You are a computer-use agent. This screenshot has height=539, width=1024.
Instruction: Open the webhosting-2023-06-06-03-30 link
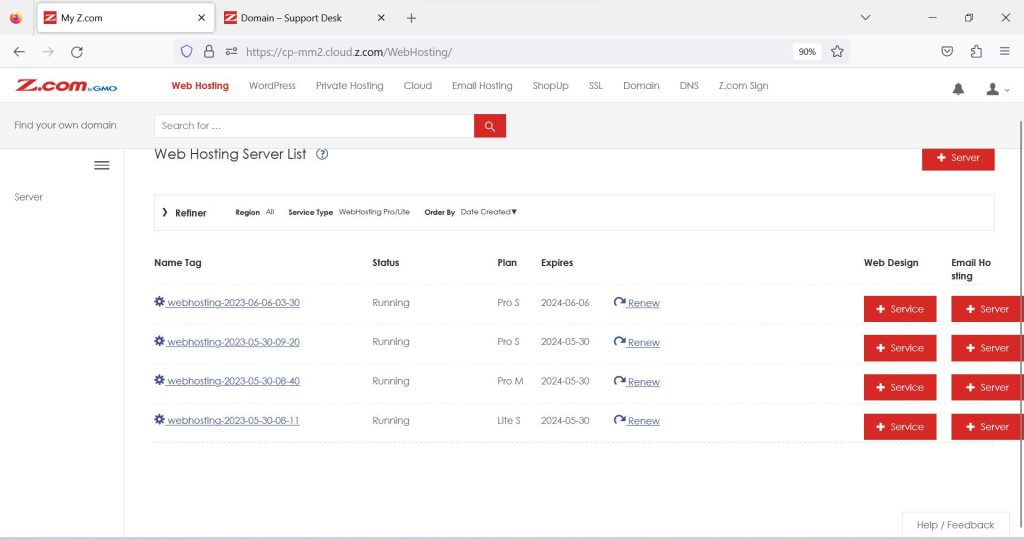coord(233,302)
